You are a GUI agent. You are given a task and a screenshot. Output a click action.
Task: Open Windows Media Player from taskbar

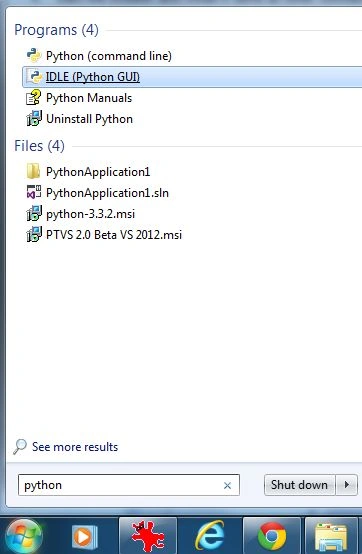click(84, 537)
